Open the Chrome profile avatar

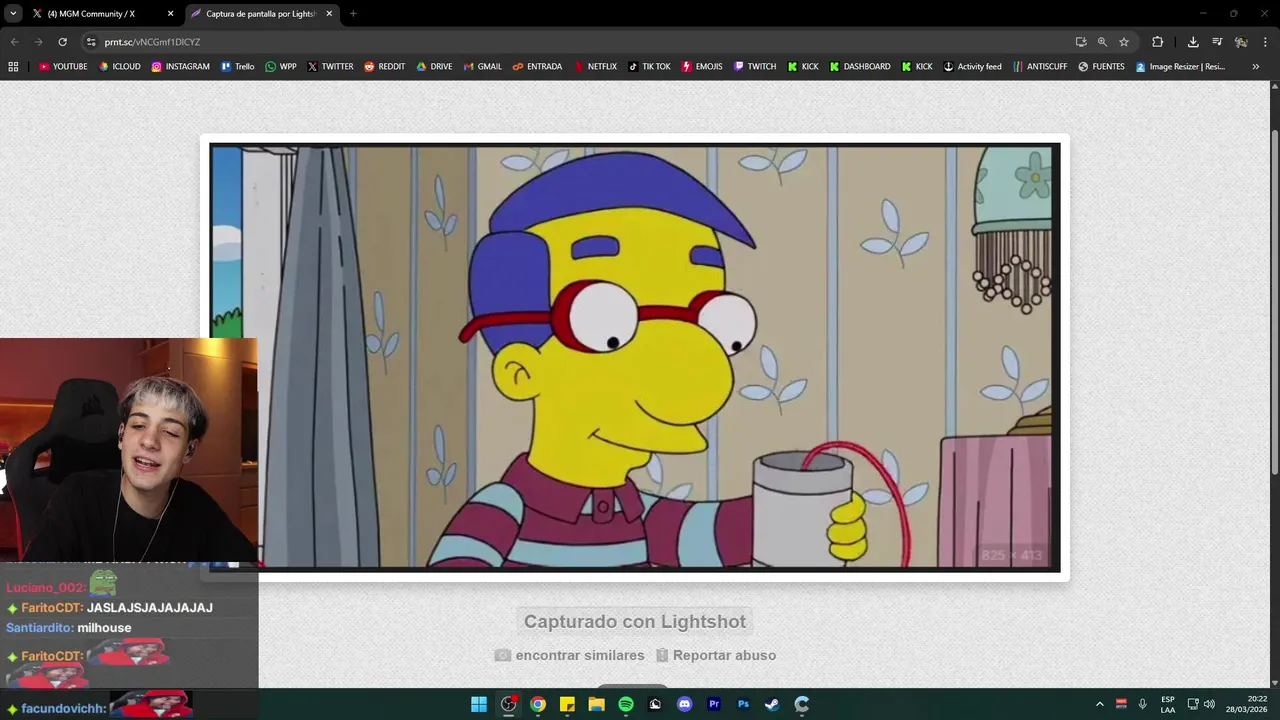pyautogui.click(x=1241, y=42)
